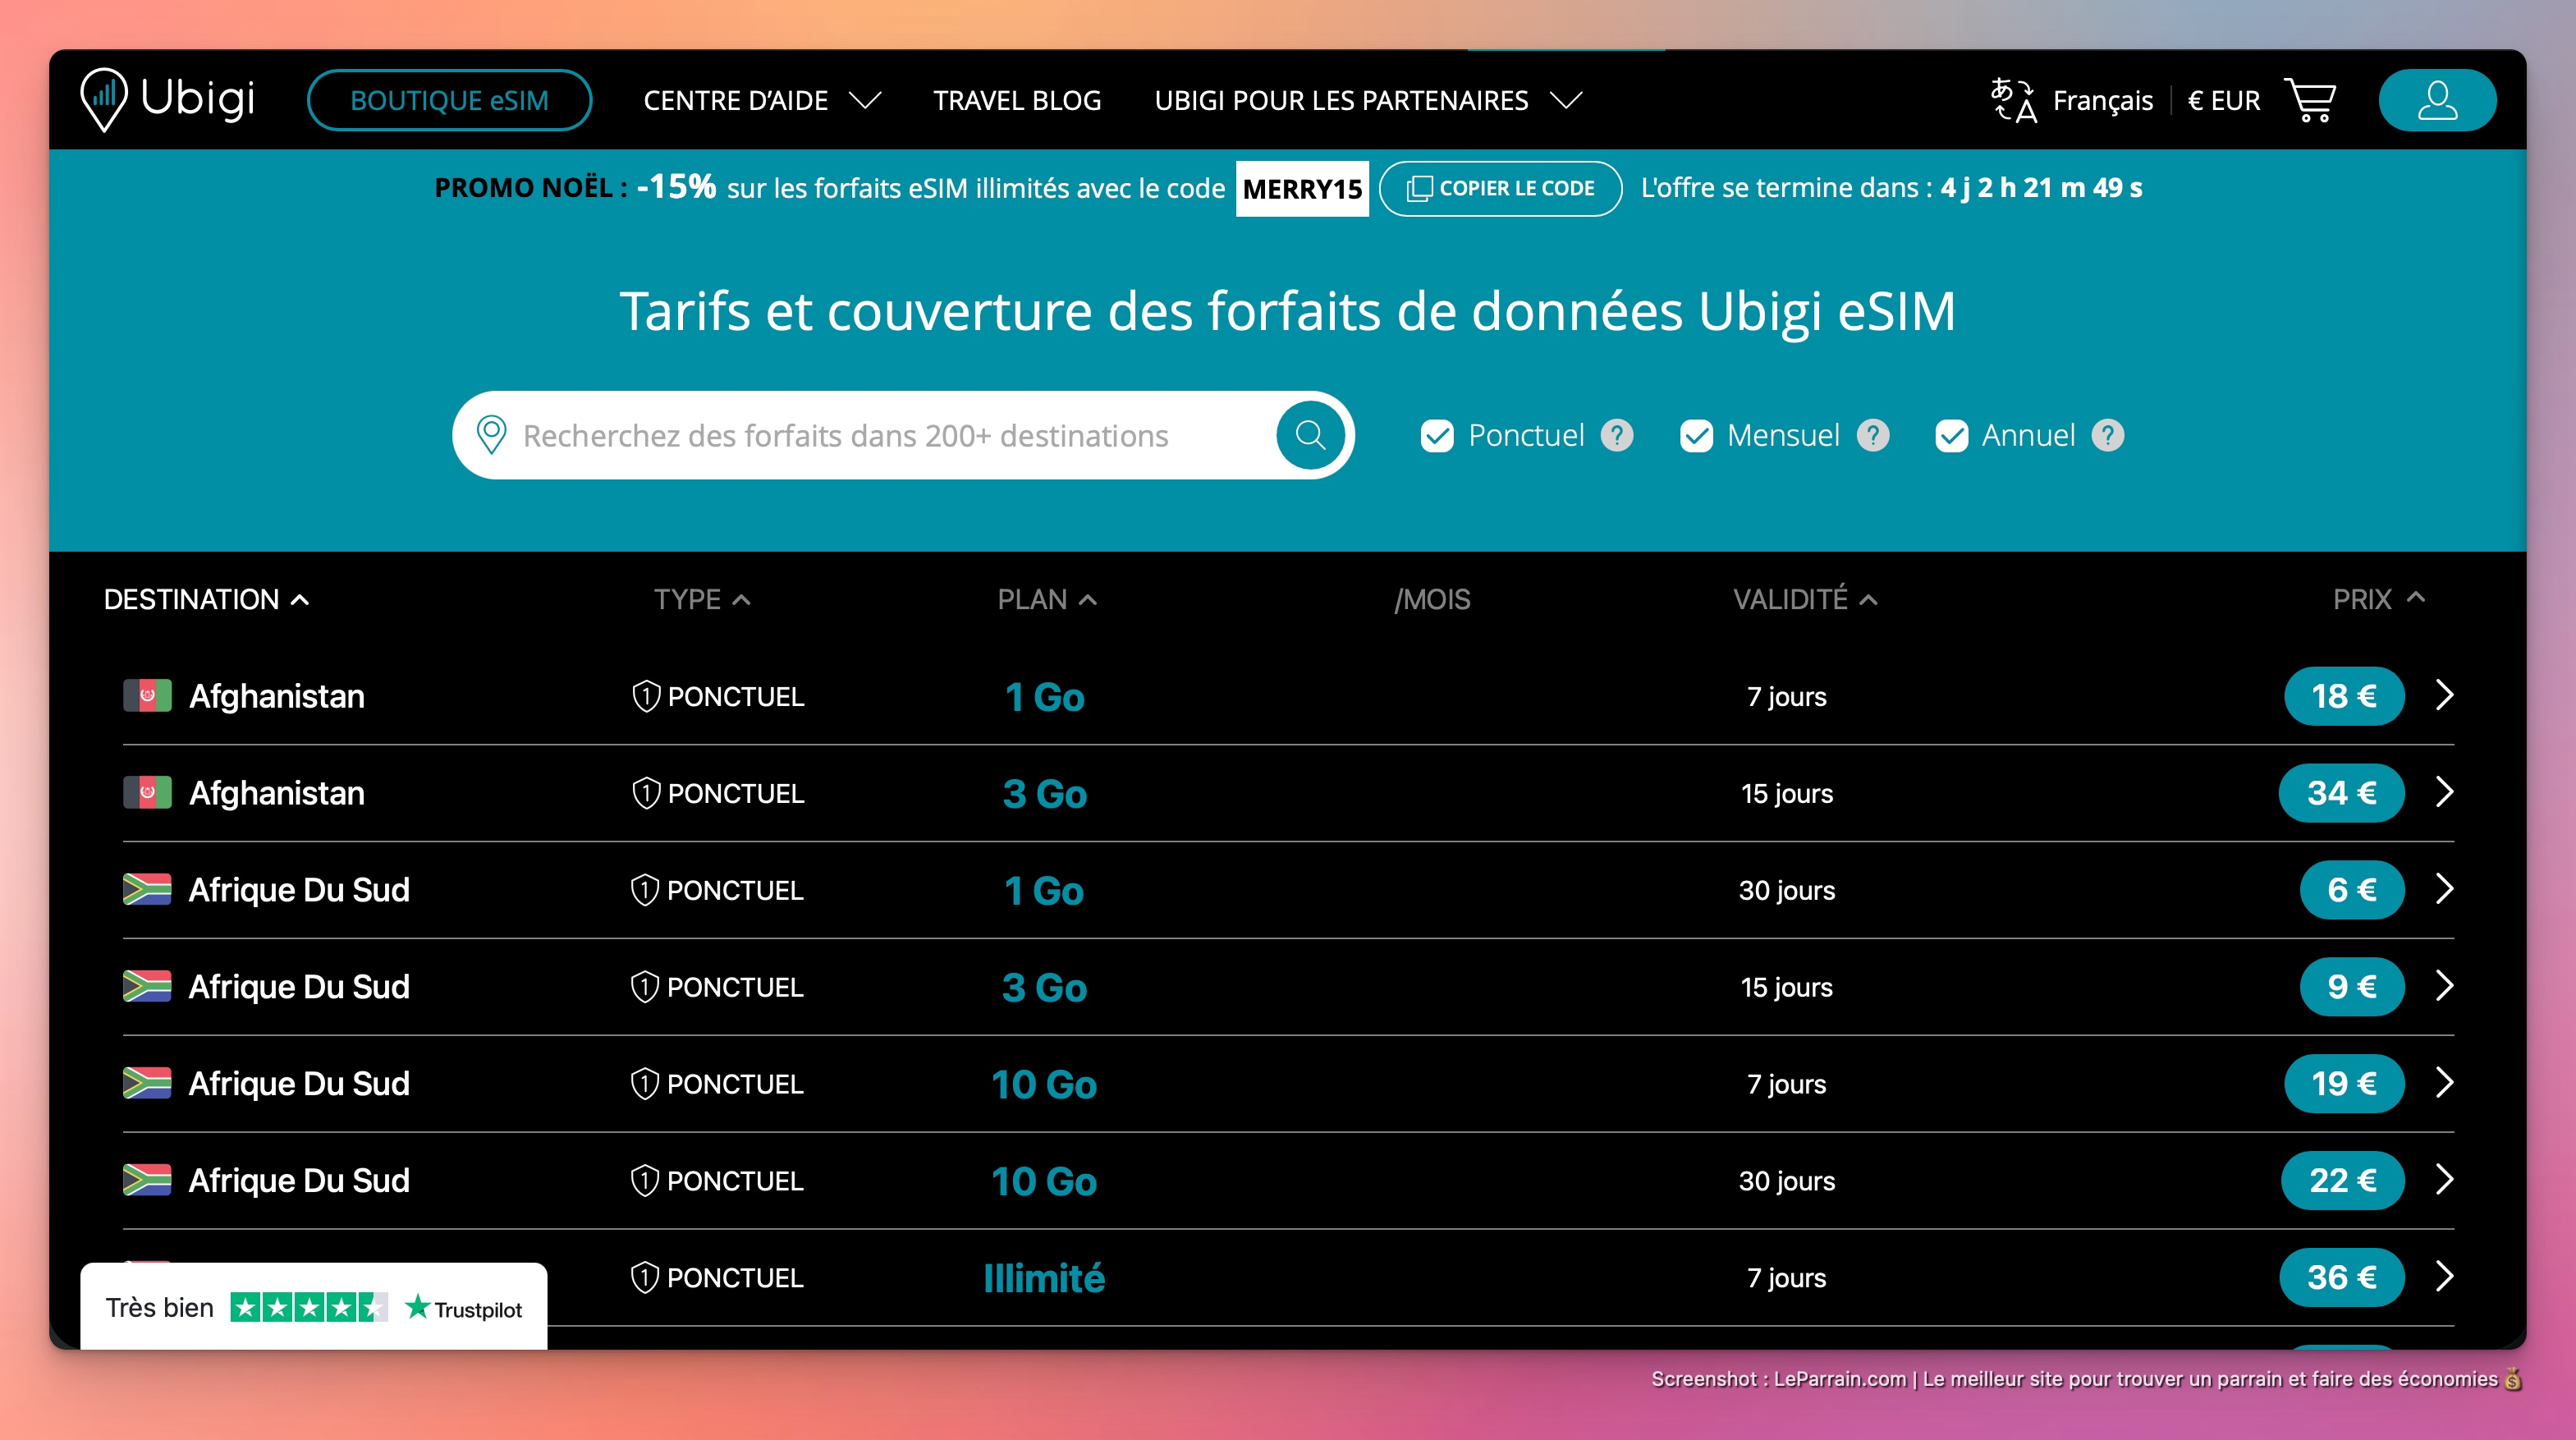This screenshot has width=2576, height=1440.
Task: Click the Ubigi logo
Action: tap(168, 99)
